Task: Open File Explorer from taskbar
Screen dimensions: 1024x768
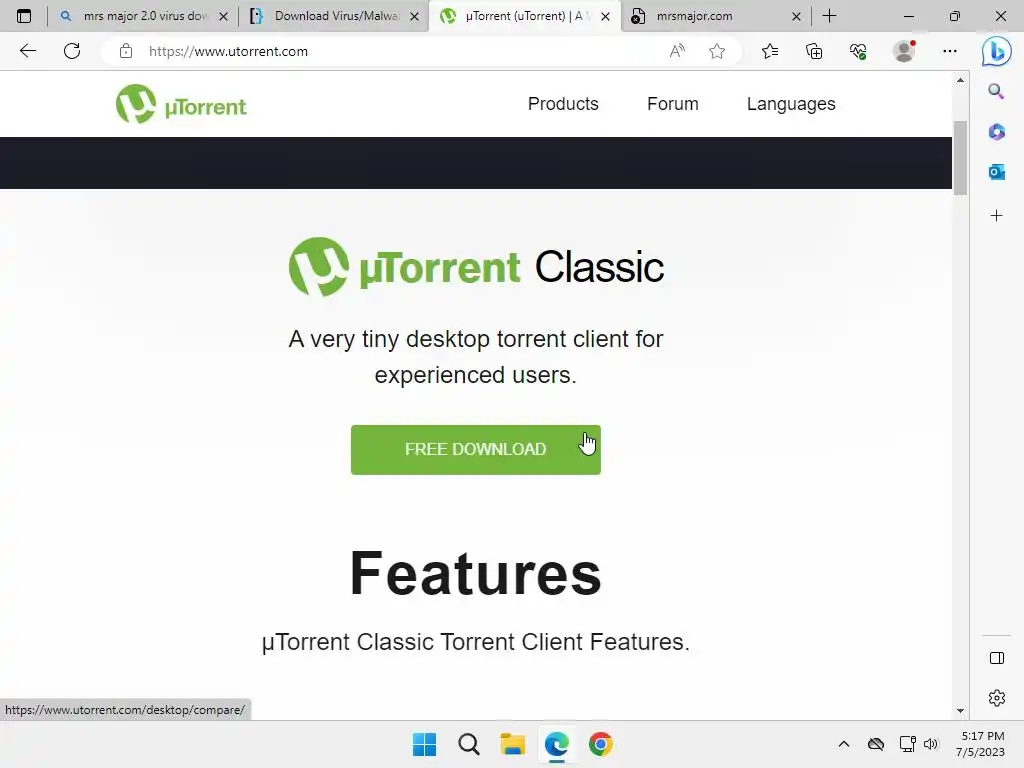Action: point(513,744)
